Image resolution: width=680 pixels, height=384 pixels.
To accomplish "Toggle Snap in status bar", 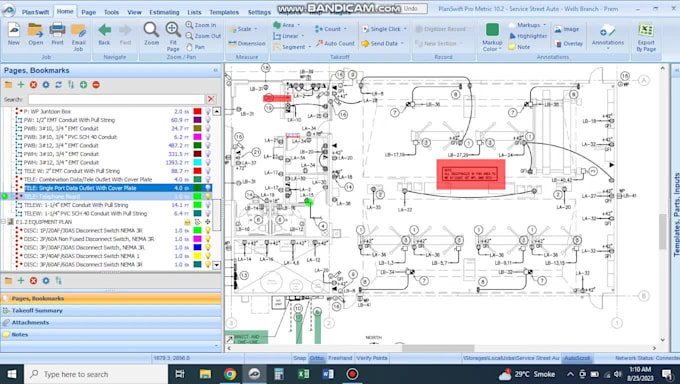I will point(299,358).
